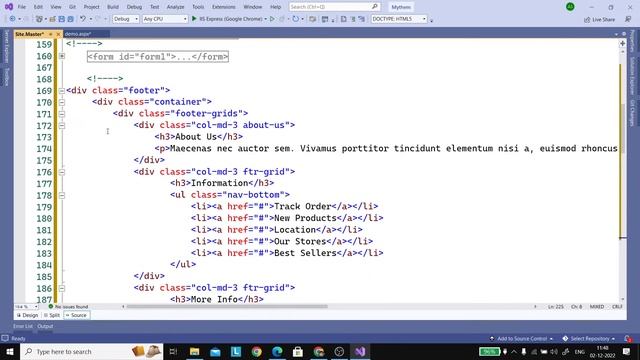Screen dimensions: 640x360
Task: Click the search magnifier icon
Action: pos(375,7)
